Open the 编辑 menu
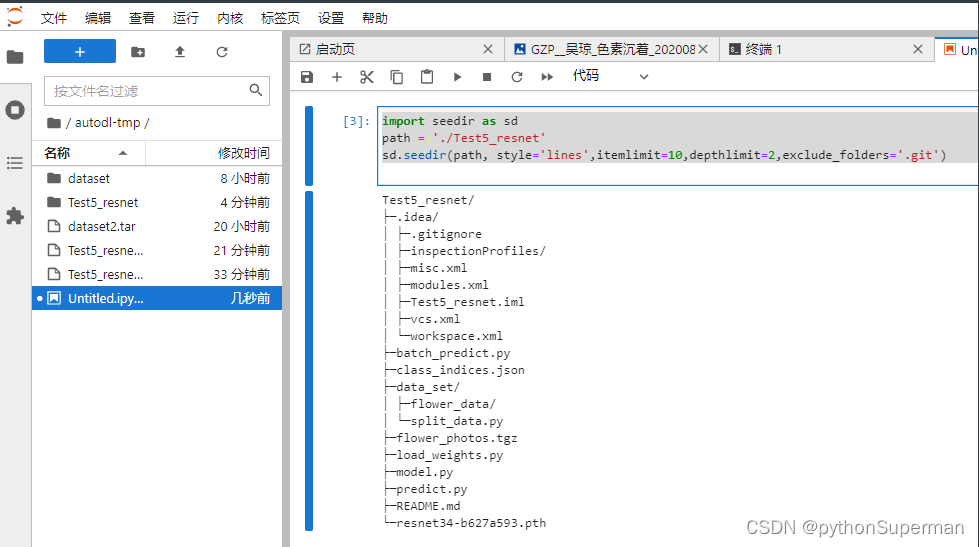The height and width of the screenshot is (547, 979). click(x=98, y=18)
